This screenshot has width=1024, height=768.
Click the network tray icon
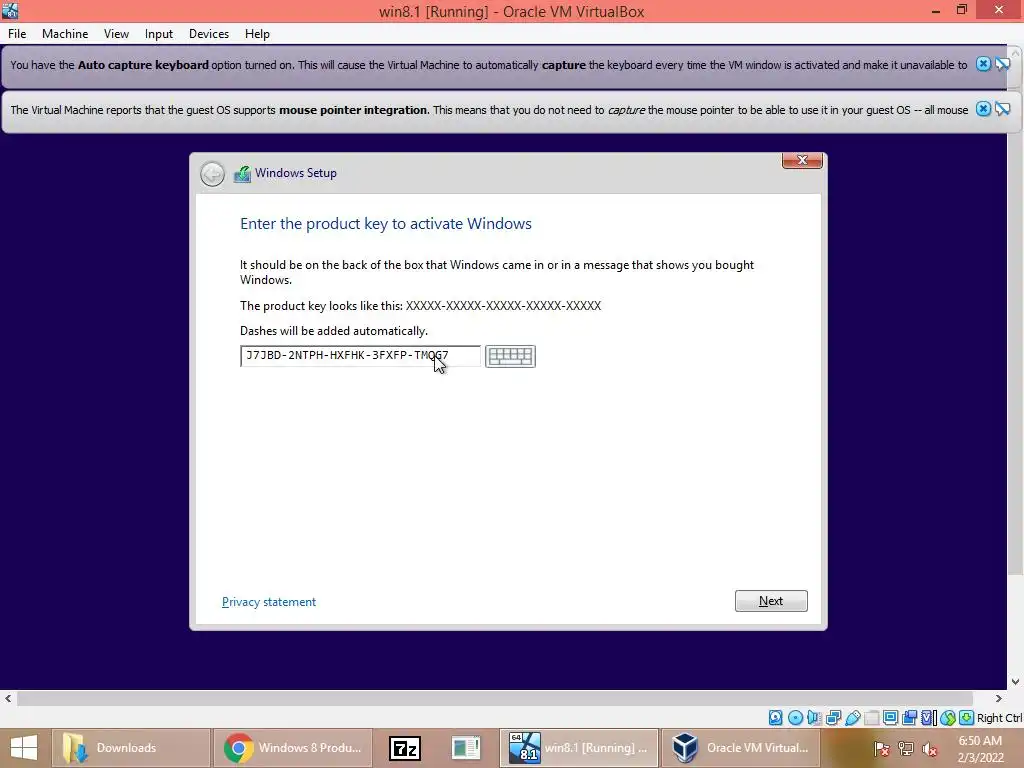coord(906,748)
